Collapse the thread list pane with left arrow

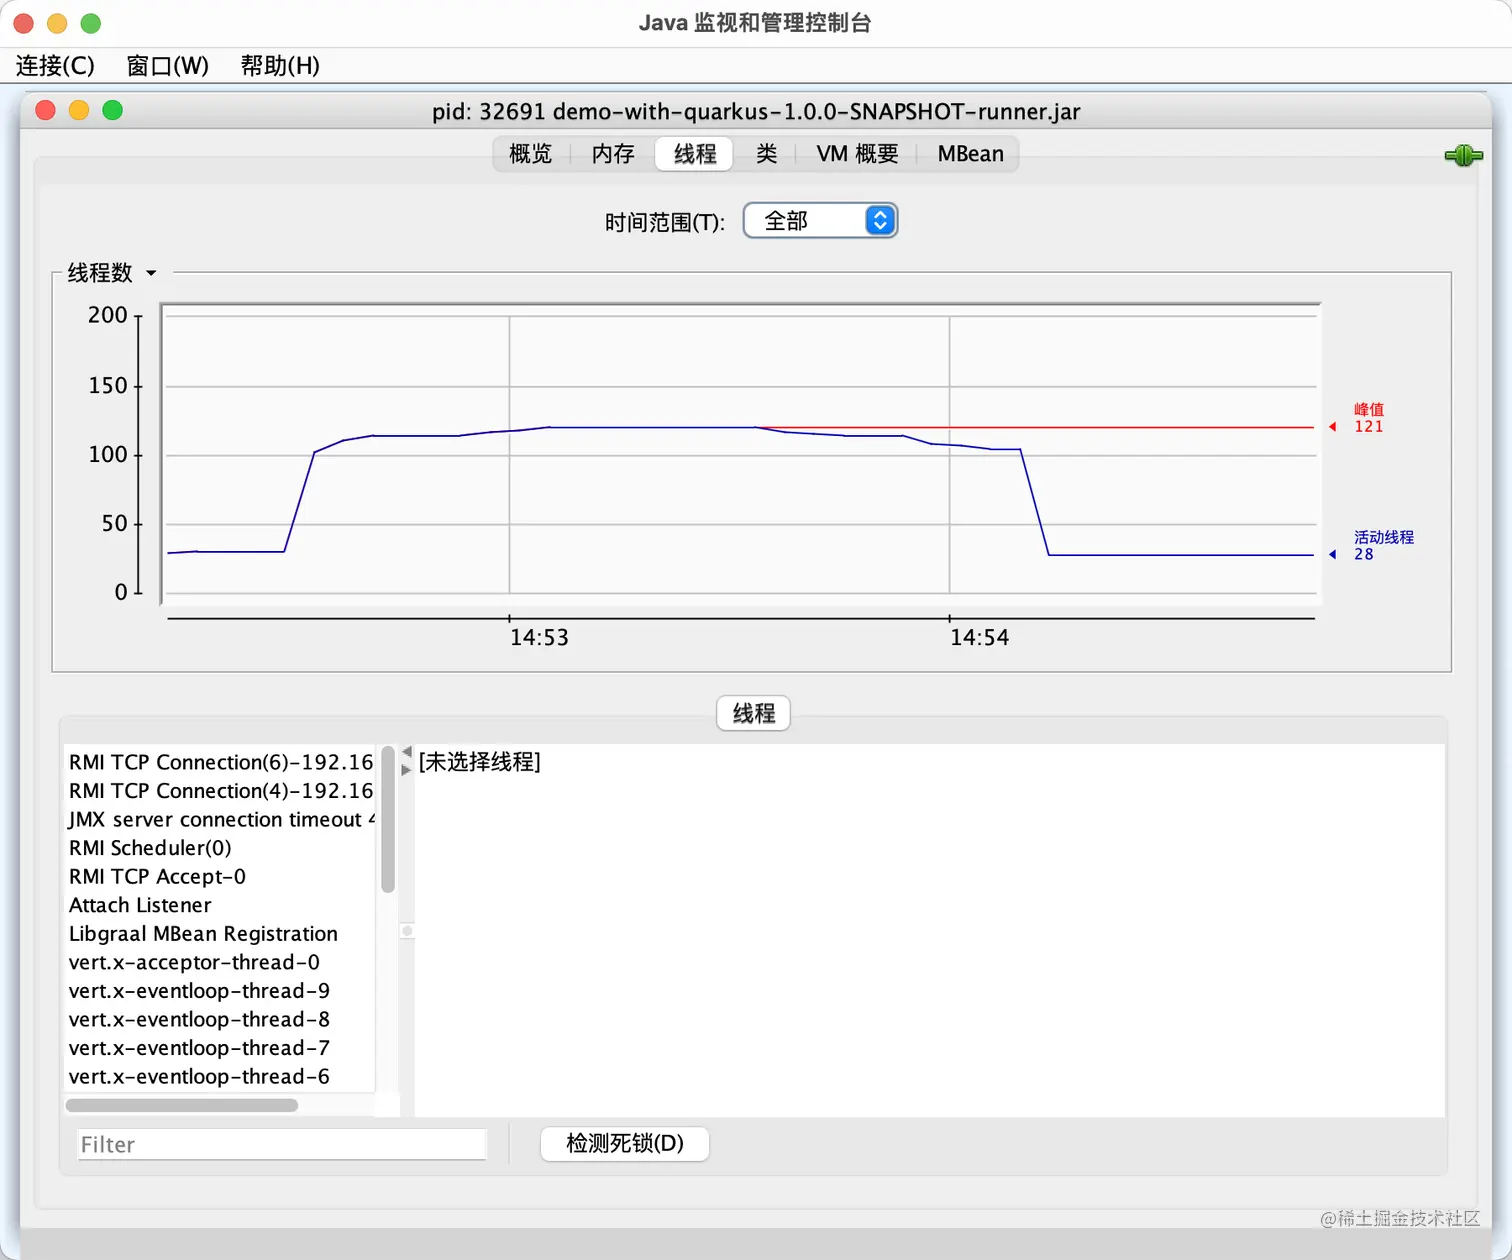pos(406,752)
